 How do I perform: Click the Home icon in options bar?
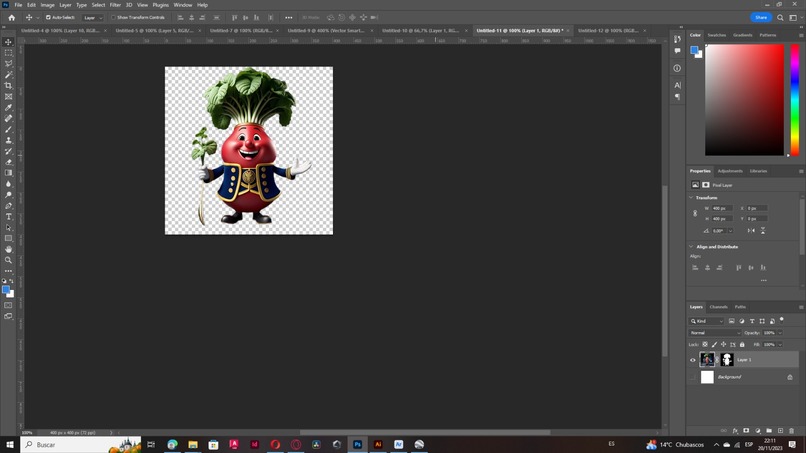[11, 17]
